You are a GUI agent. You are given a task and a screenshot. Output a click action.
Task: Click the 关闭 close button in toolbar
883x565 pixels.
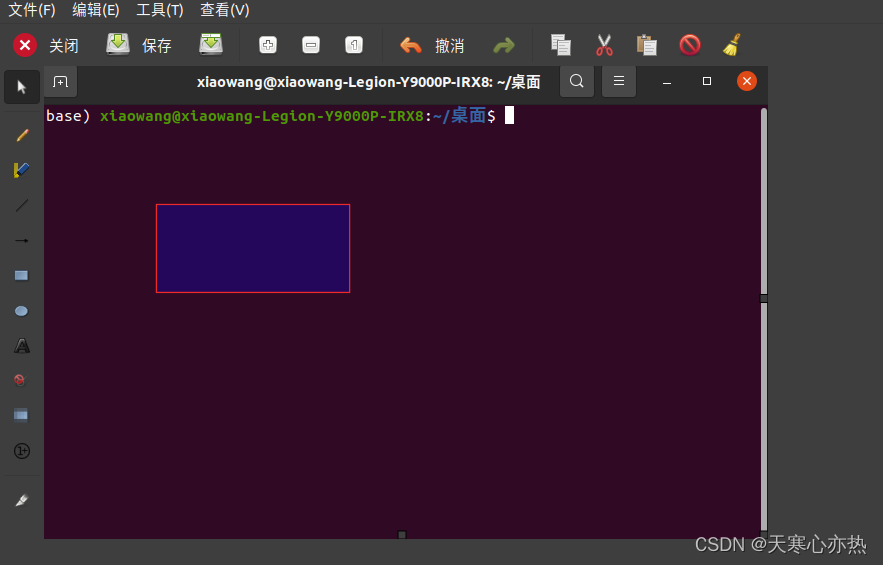46,45
